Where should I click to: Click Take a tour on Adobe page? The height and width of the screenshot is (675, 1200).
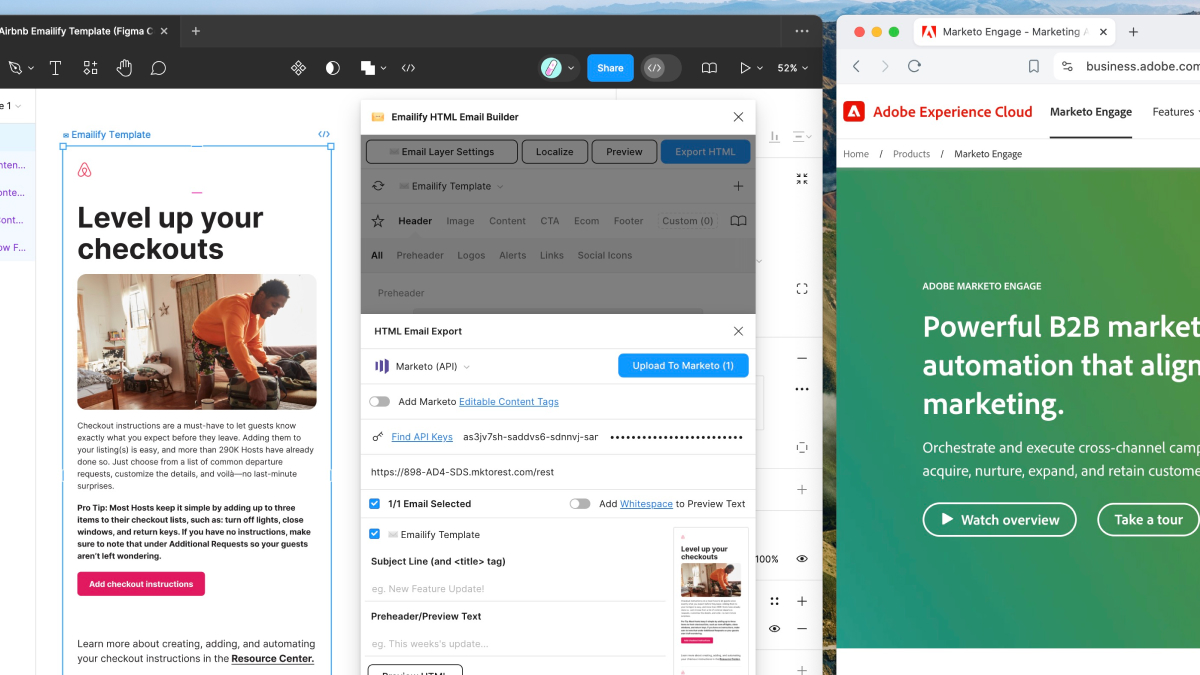point(1148,520)
